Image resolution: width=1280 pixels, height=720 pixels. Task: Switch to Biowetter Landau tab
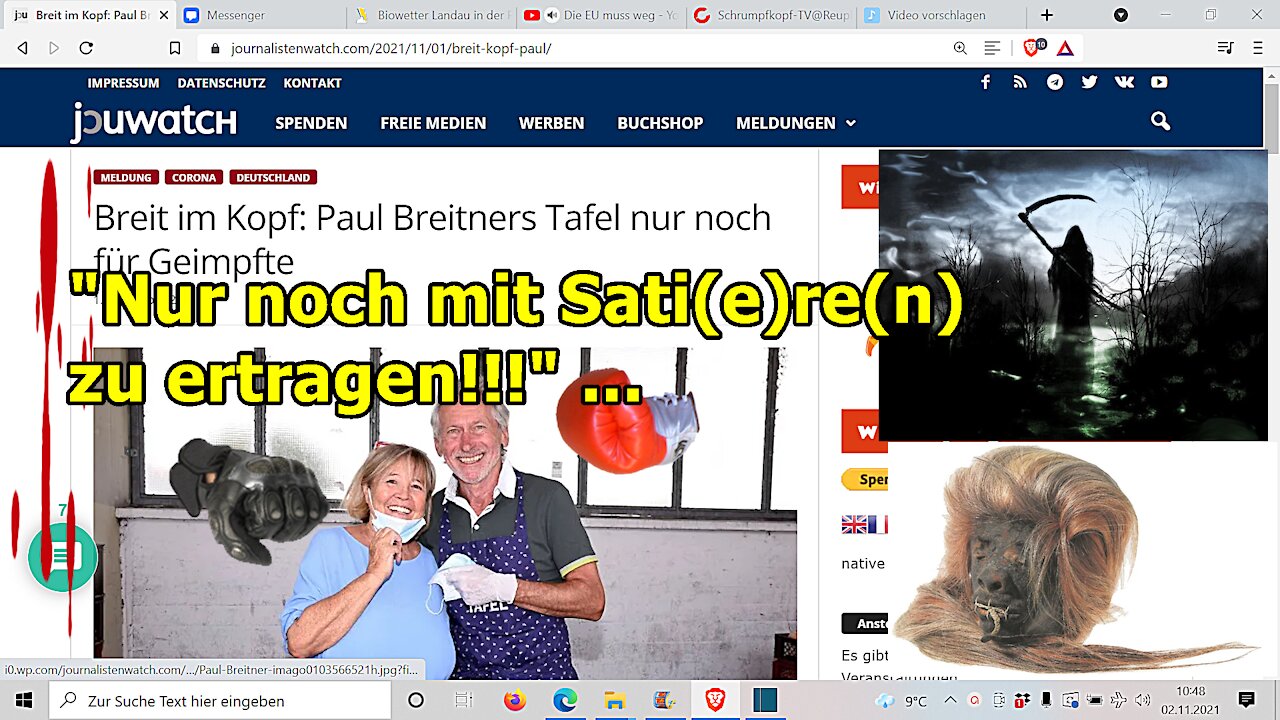pos(432,15)
